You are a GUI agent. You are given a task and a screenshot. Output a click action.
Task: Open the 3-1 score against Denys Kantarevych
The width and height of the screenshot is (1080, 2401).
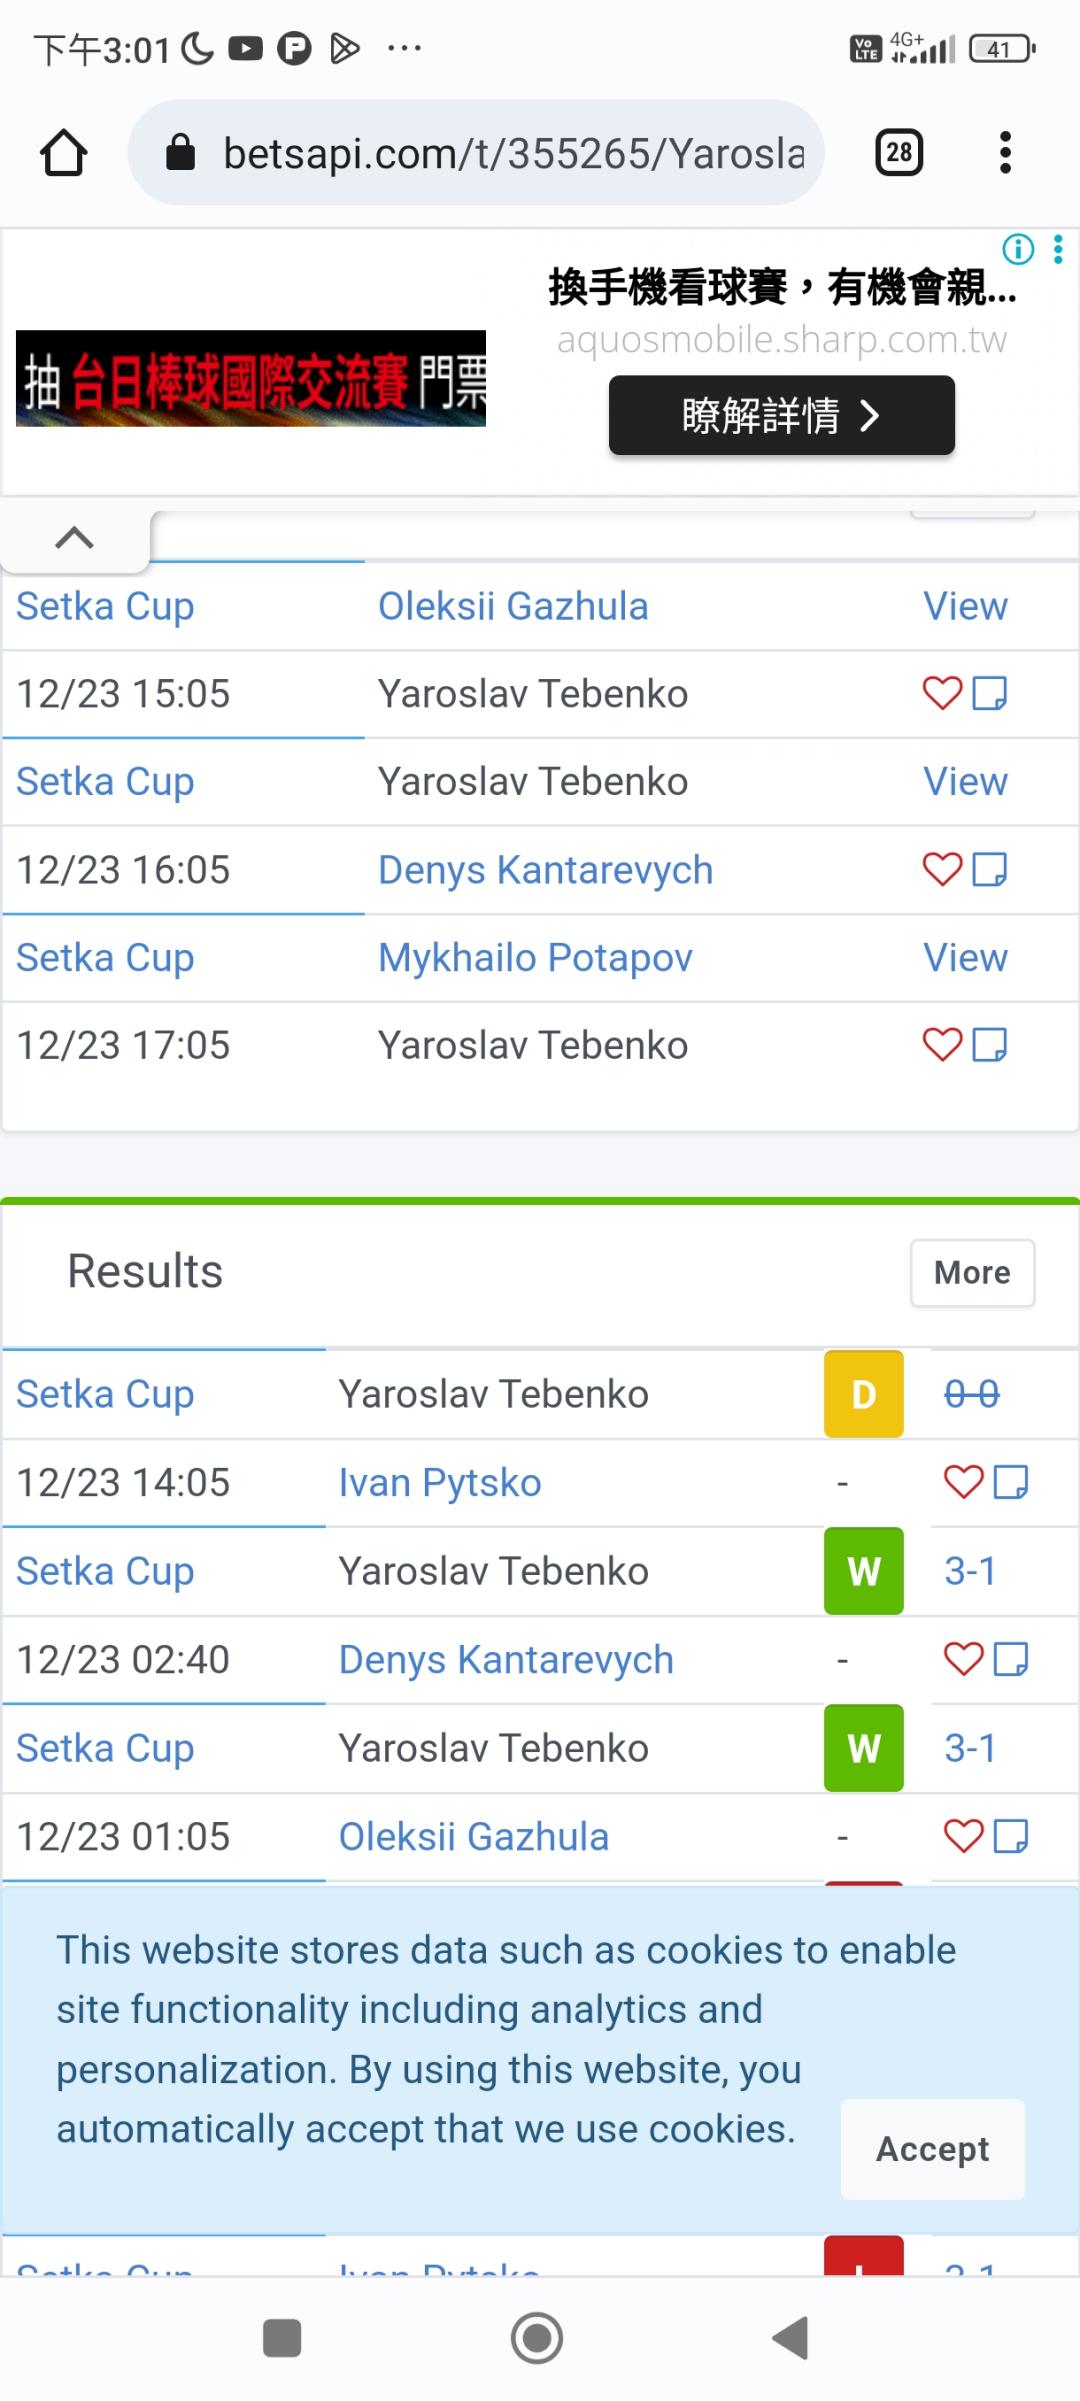click(x=970, y=1571)
